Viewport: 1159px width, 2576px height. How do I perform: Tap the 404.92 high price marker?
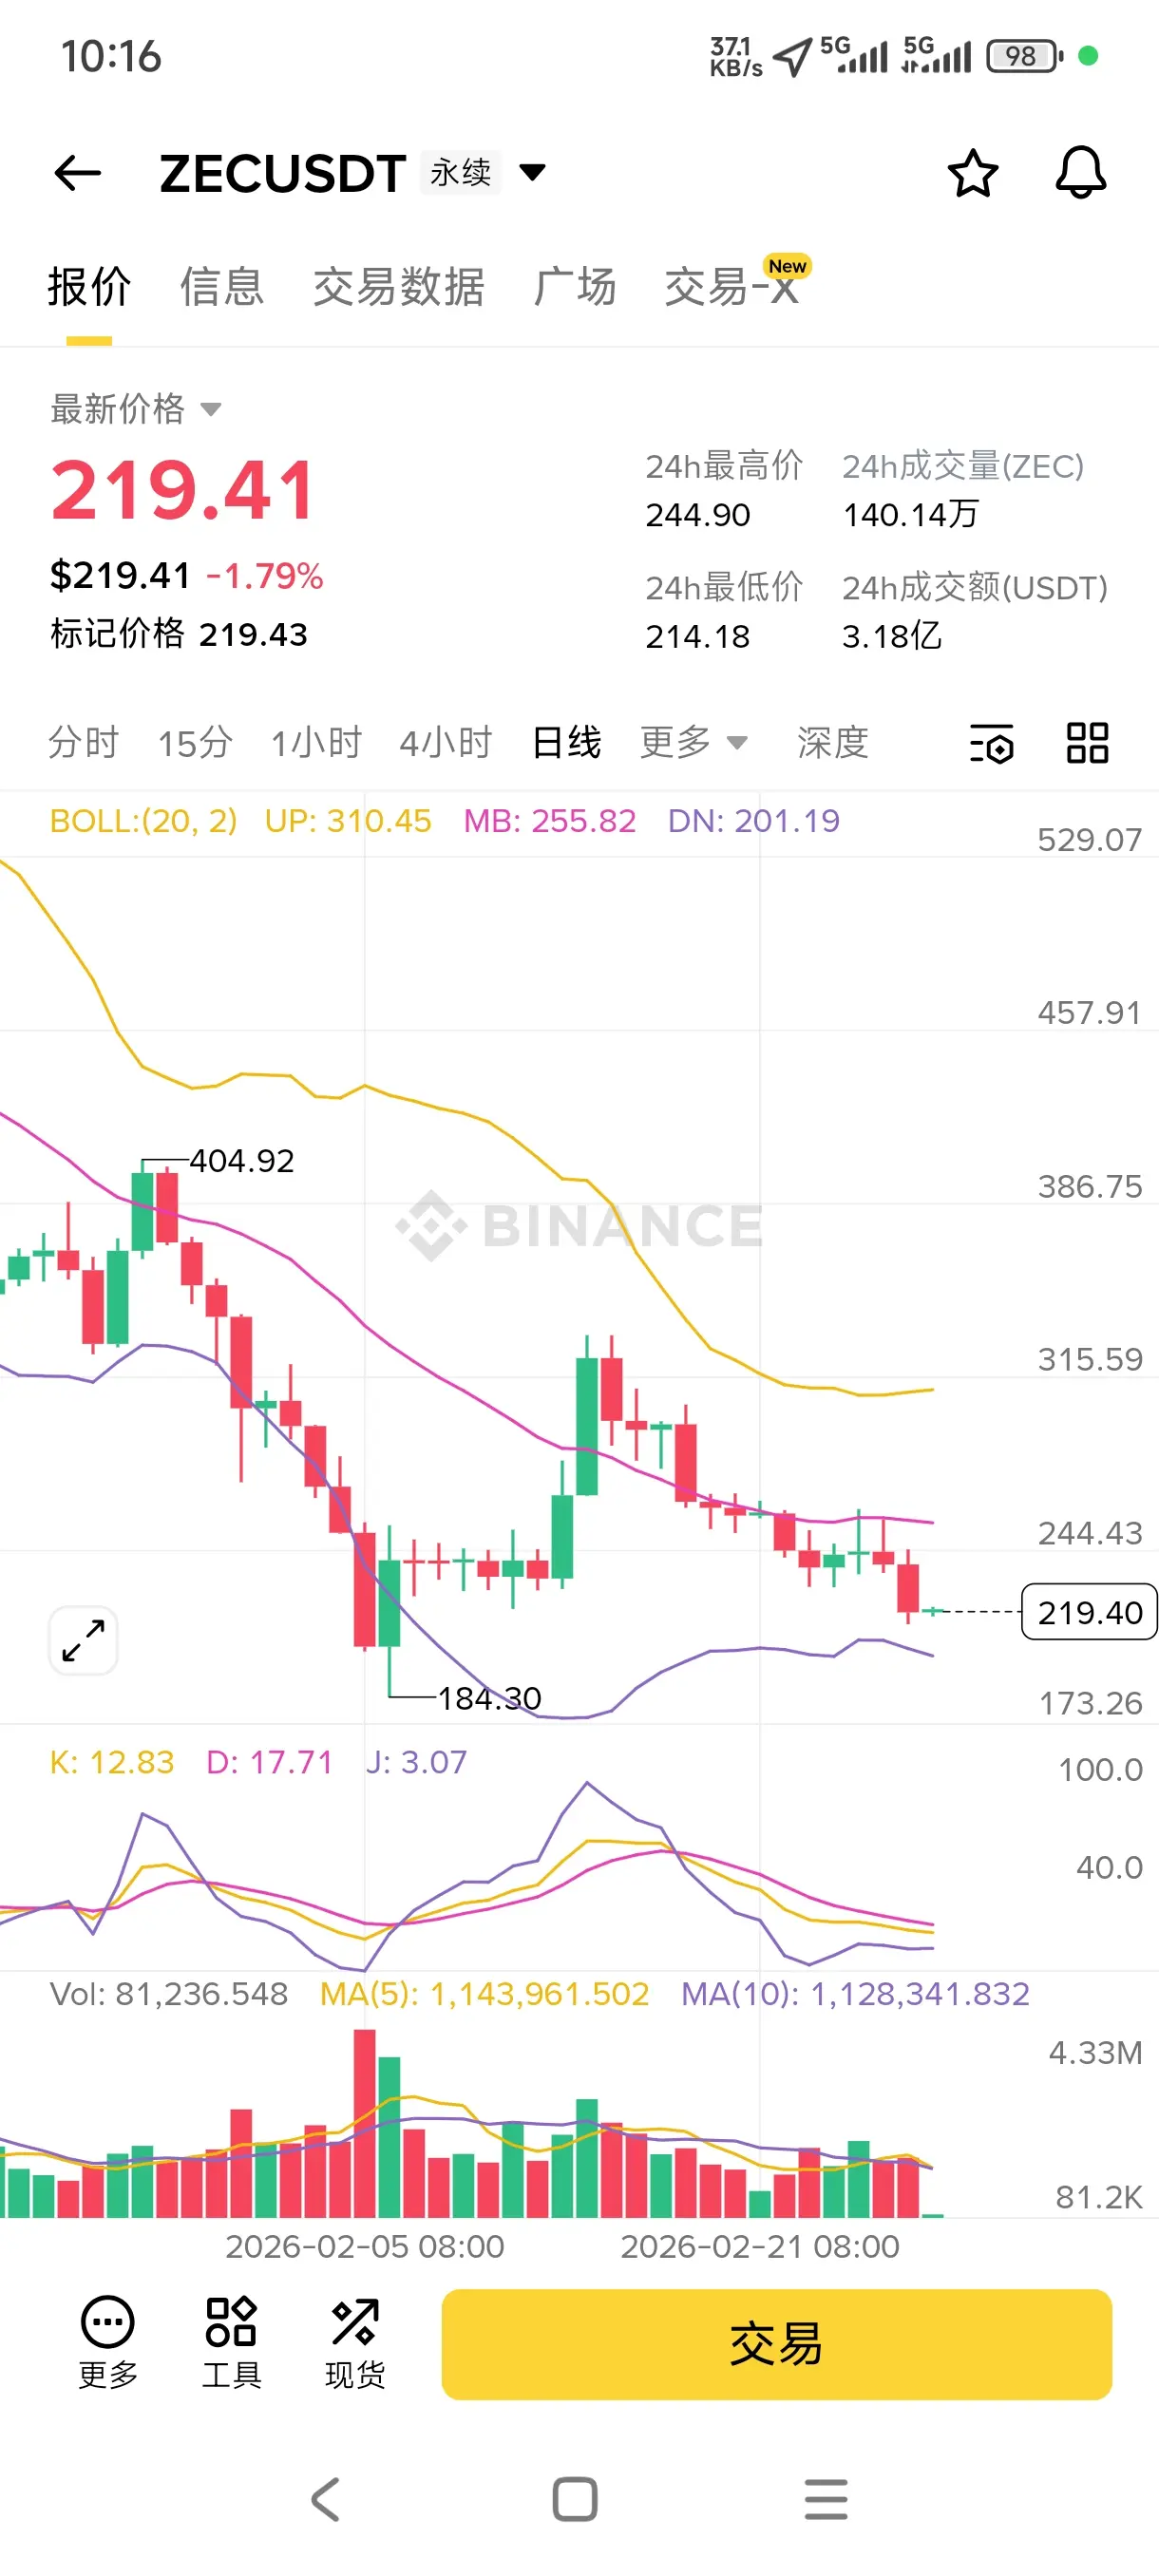242,1161
